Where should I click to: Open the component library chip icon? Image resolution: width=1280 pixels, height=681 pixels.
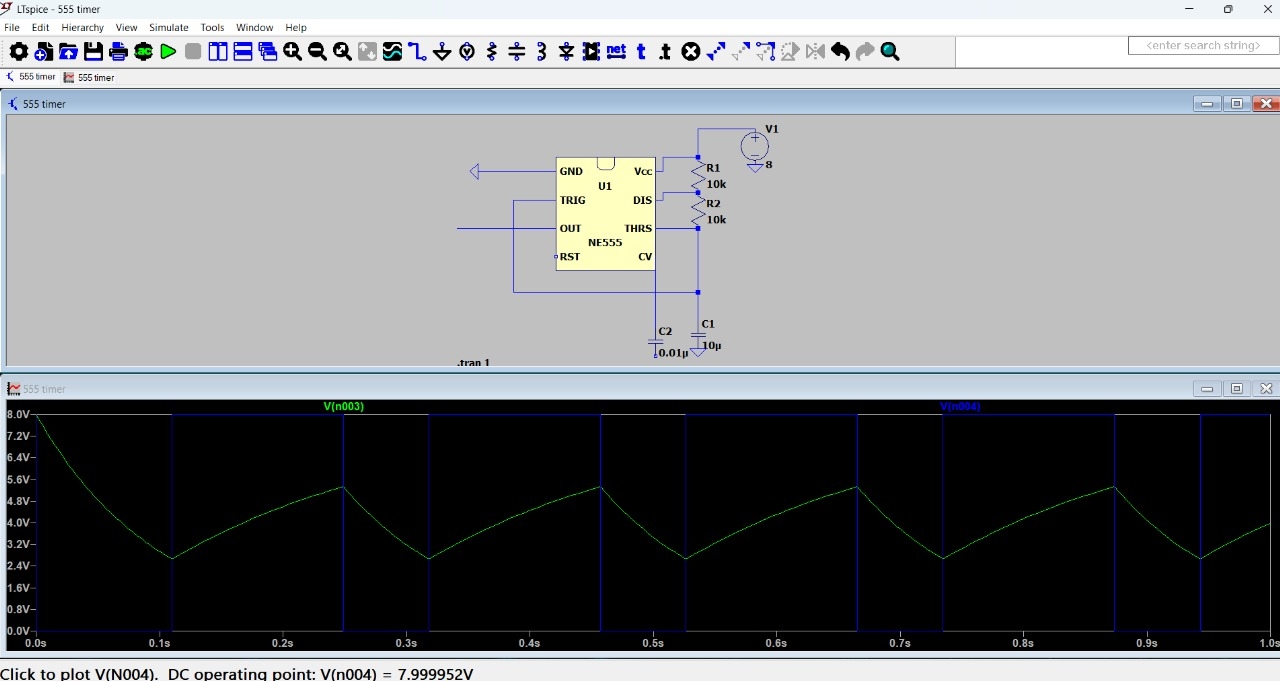pos(591,52)
